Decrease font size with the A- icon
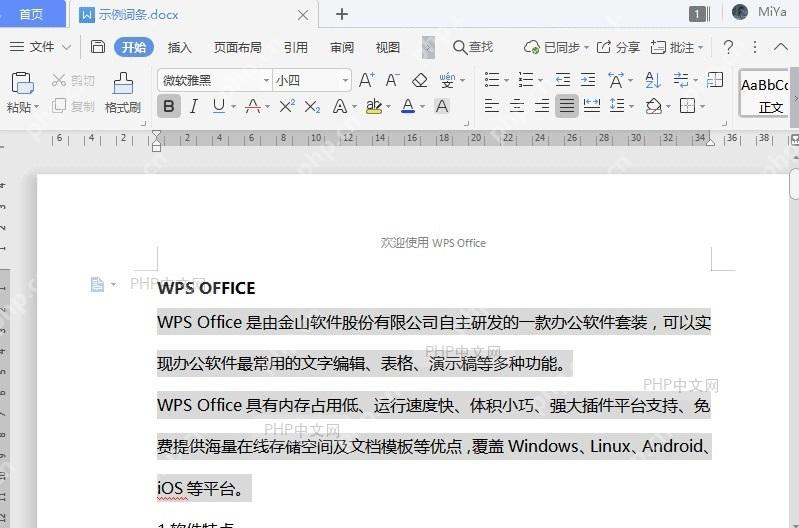The width and height of the screenshot is (799, 528). [392, 80]
